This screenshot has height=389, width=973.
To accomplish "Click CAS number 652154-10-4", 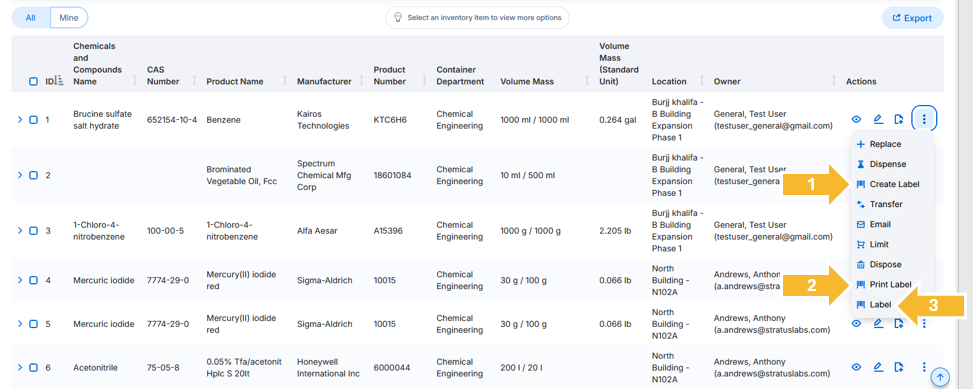I will [x=172, y=119].
